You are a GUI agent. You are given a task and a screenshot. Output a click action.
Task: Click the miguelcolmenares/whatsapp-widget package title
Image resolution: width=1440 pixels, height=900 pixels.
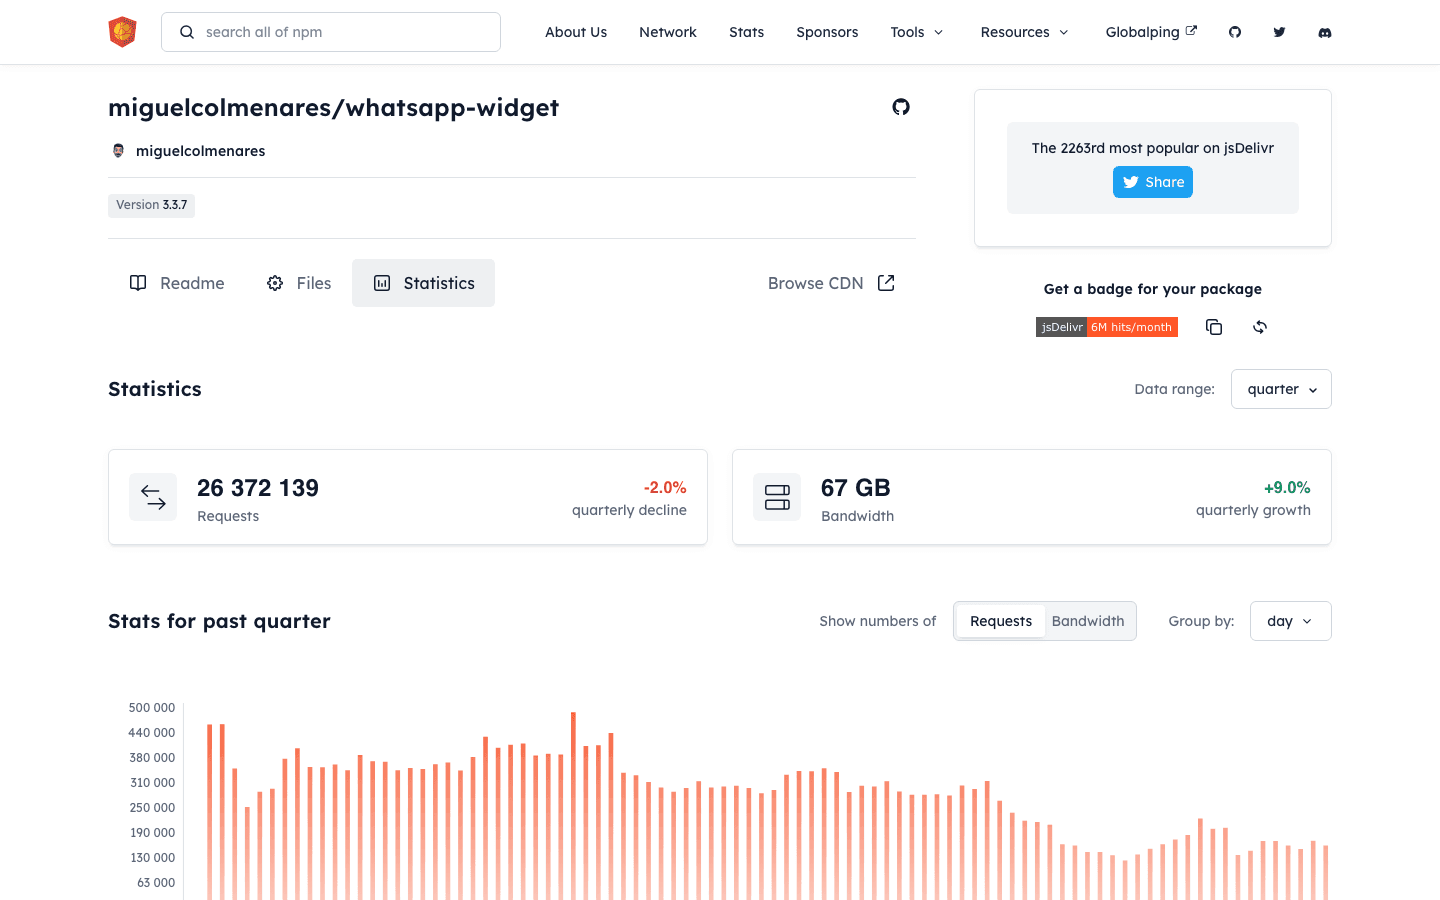(333, 108)
